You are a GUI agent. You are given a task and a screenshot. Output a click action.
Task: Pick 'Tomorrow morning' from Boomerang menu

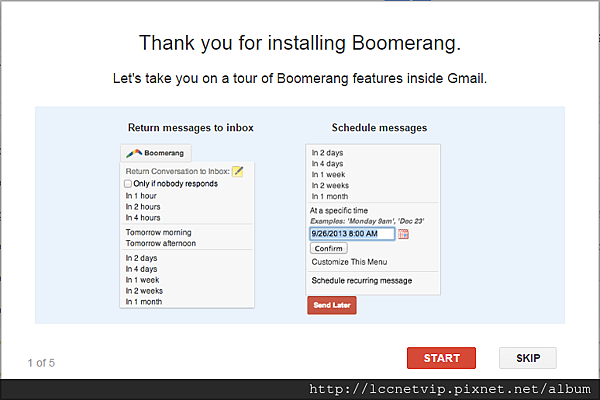click(160, 232)
